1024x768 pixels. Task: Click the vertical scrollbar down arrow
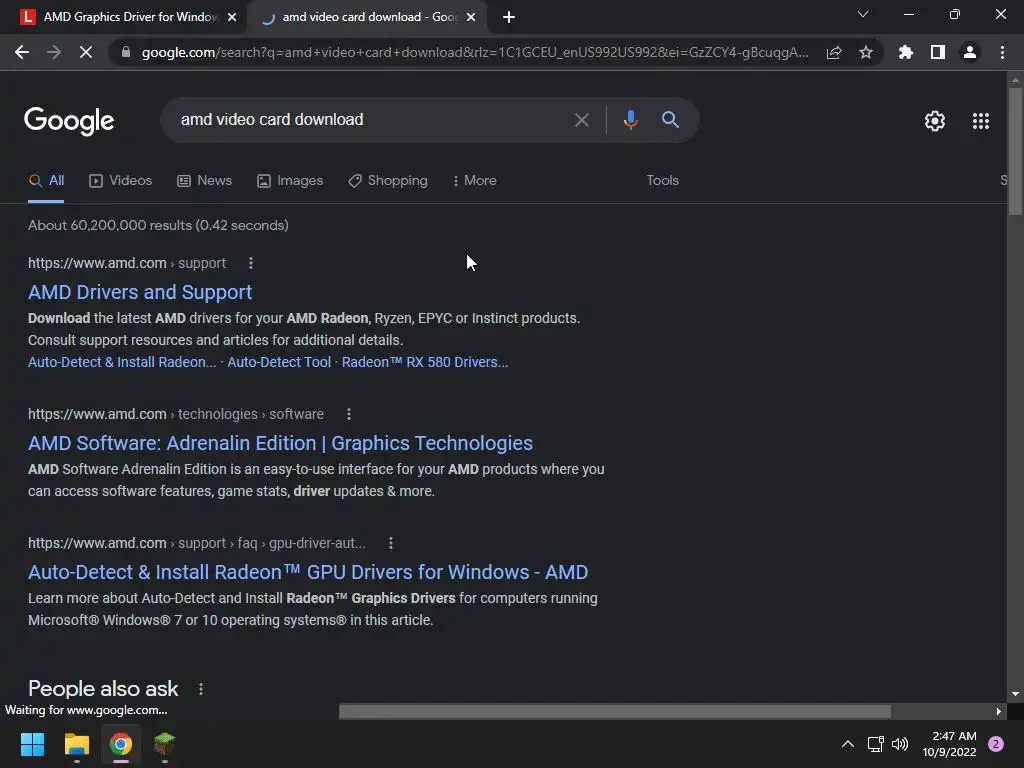click(x=1015, y=694)
